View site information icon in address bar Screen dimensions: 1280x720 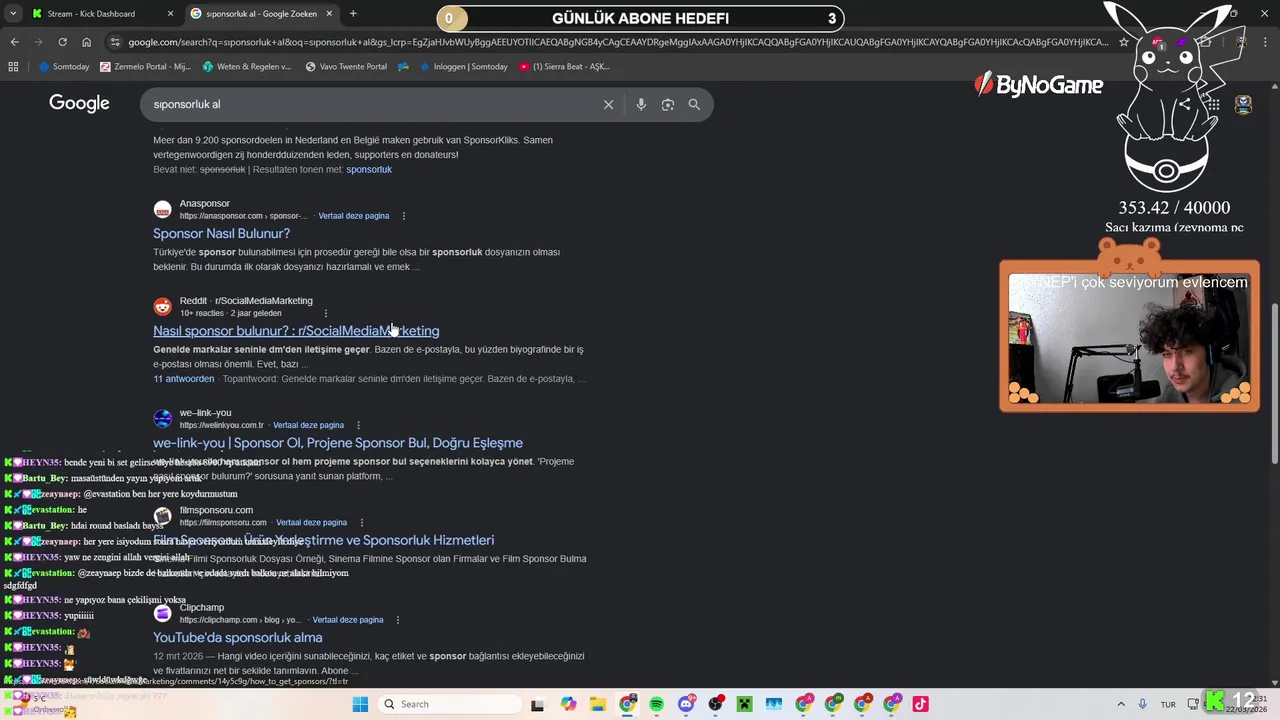click(116, 42)
